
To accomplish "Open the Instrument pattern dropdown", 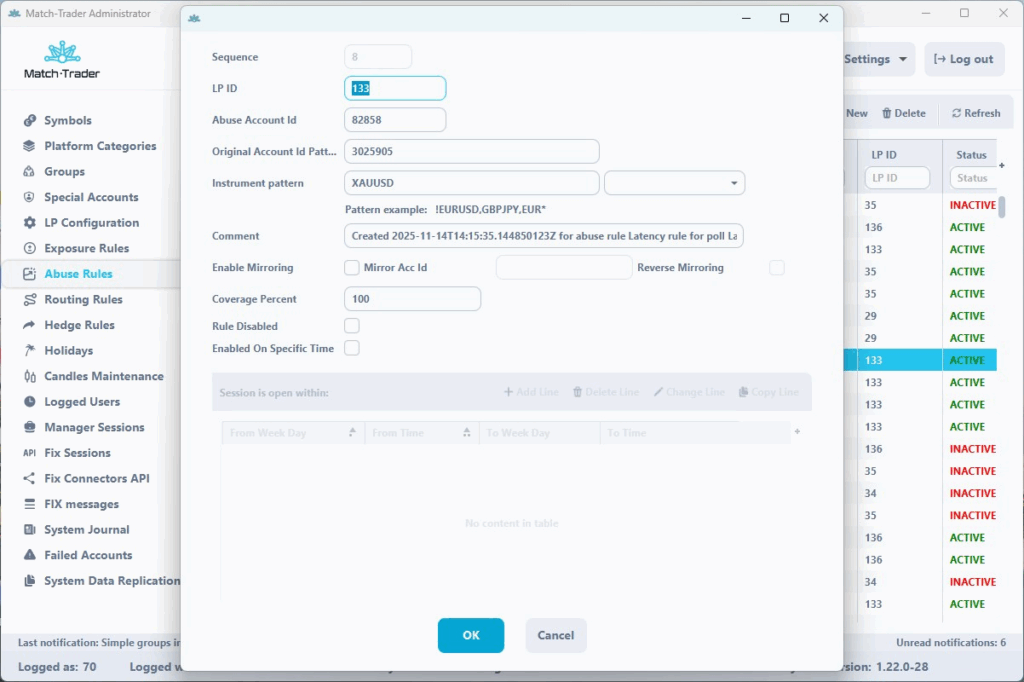I will click(675, 183).
